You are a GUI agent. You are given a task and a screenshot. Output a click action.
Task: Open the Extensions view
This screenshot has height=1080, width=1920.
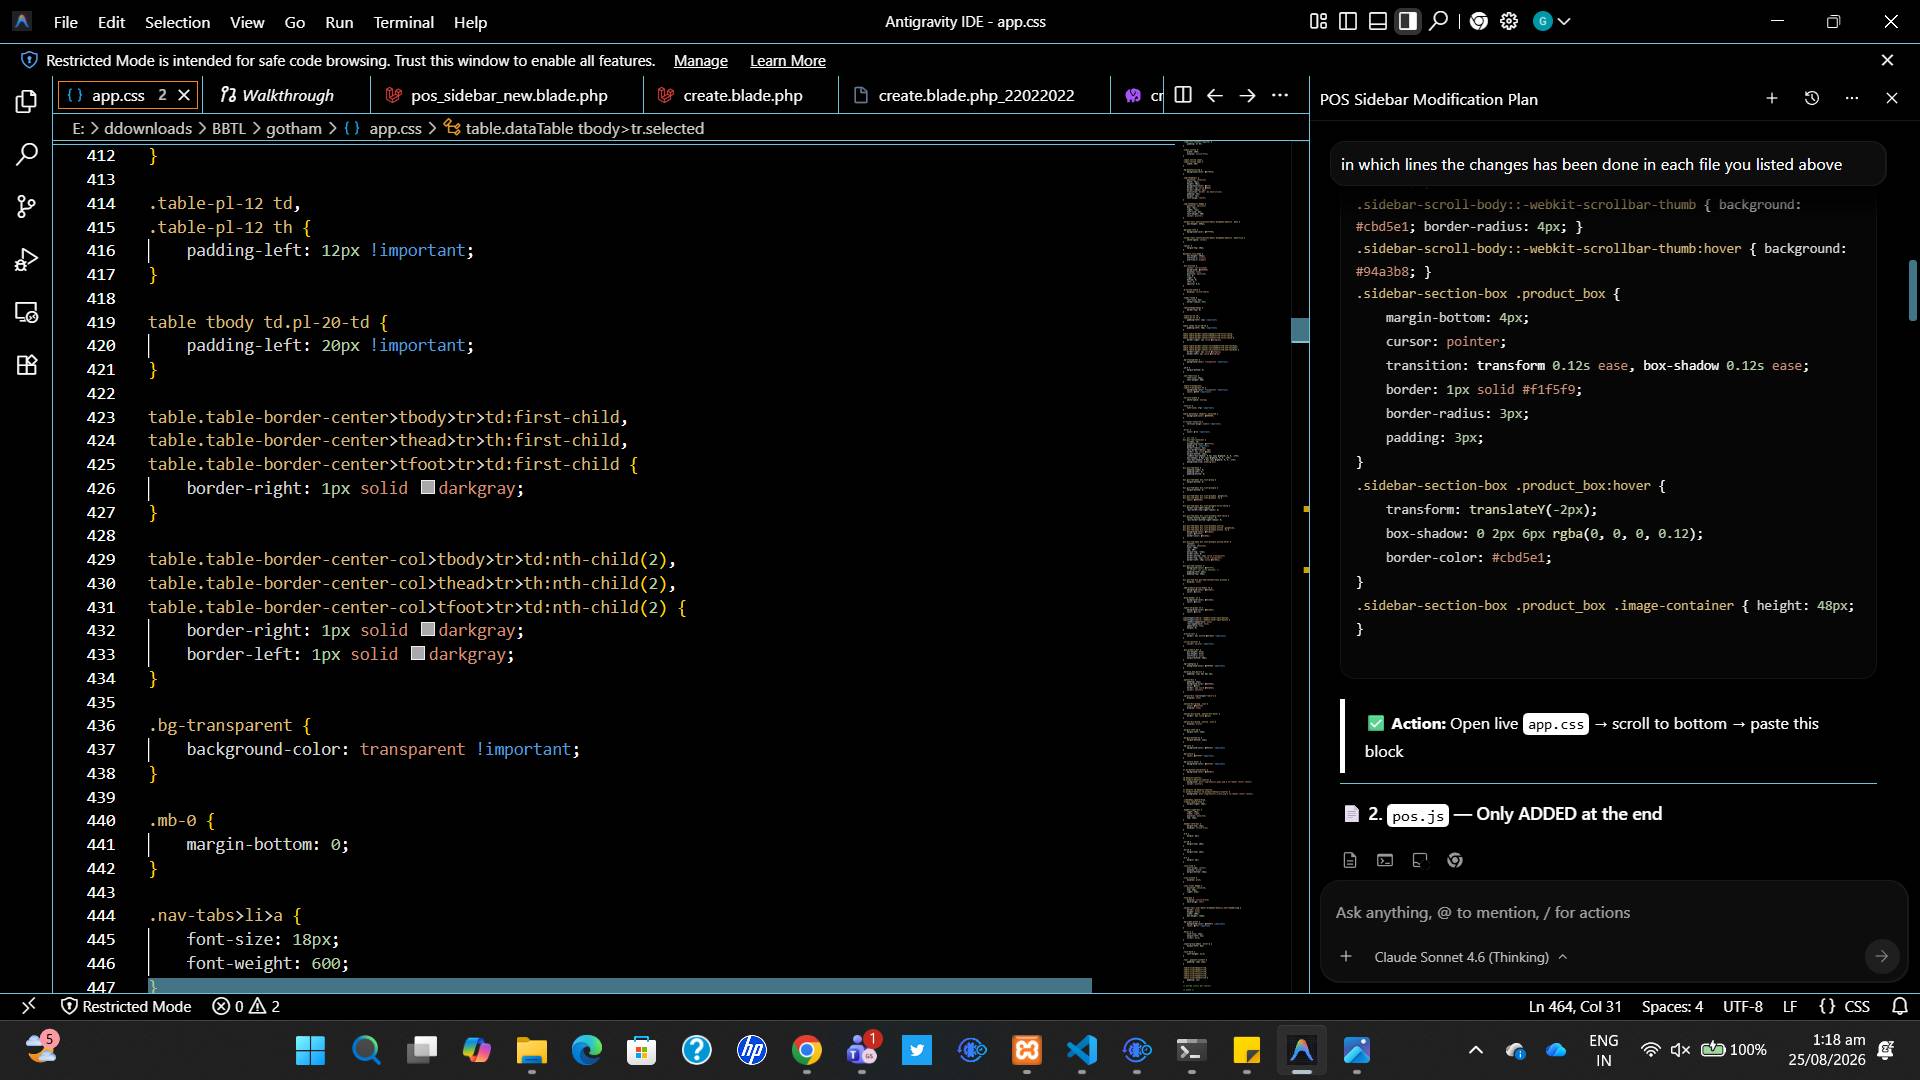[x=27, y=365]
